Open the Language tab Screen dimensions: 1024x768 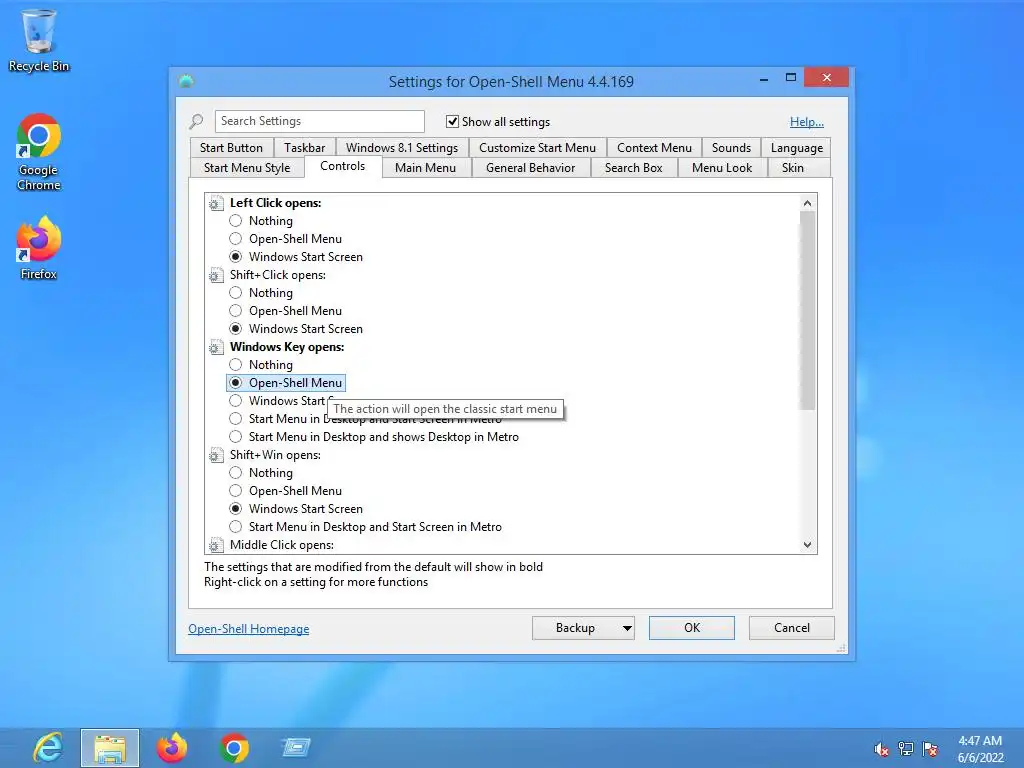click(x=796, y=148)
